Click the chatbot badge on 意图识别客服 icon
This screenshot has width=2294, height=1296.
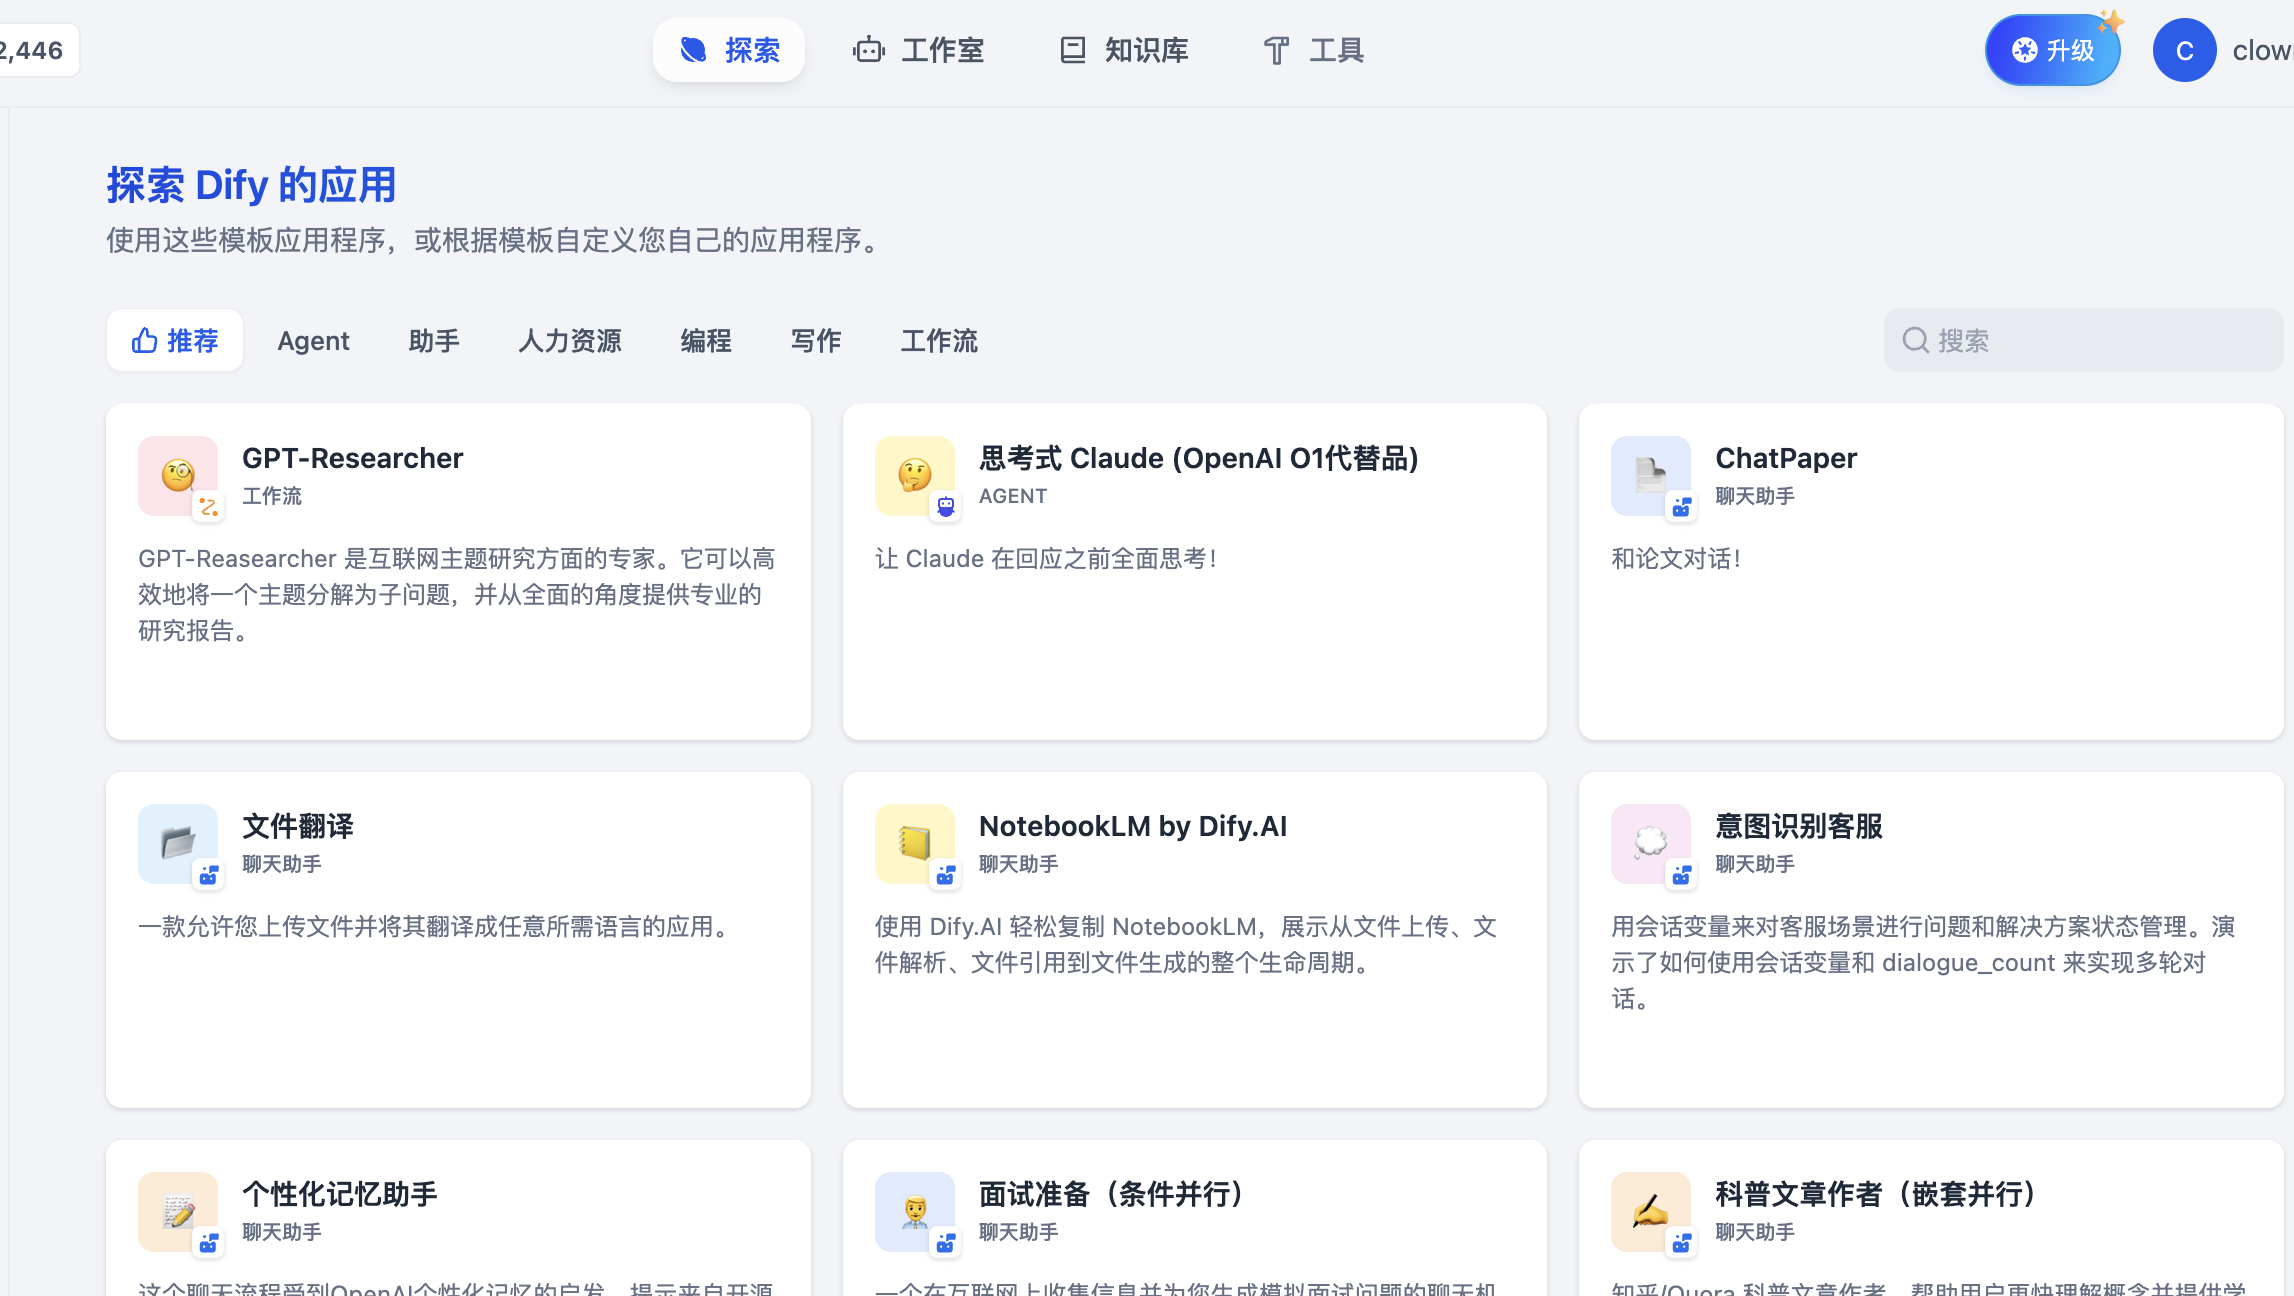[1681, 875]
